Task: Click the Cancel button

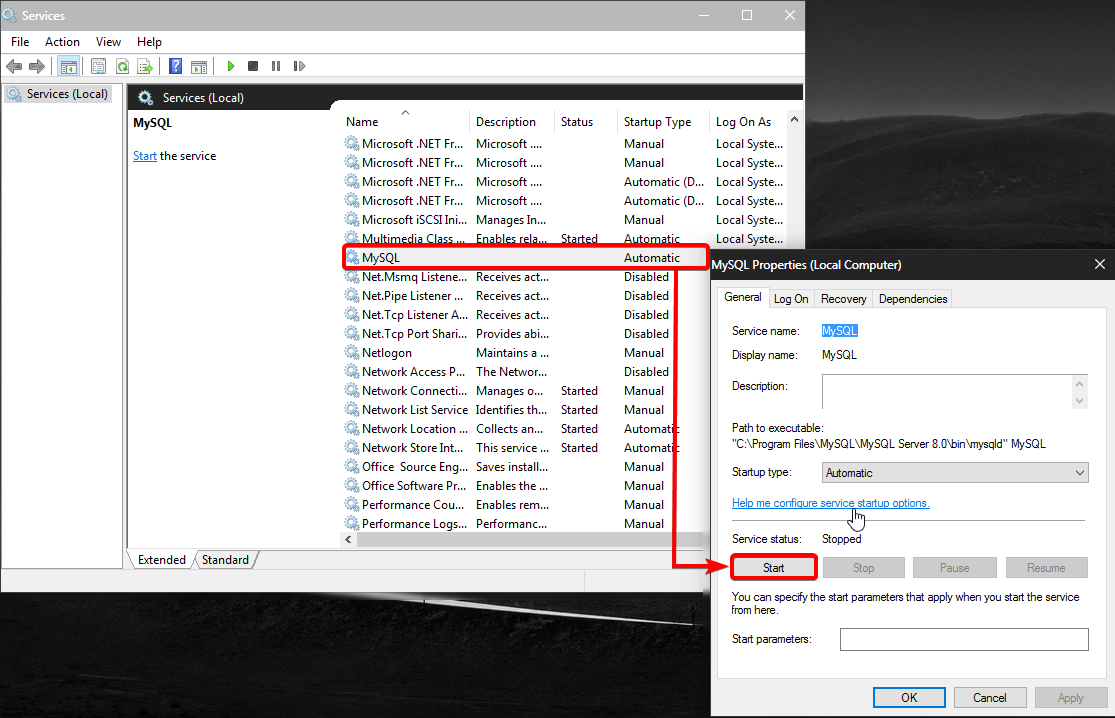Action: pyautogui.click(x=990, y=697)
